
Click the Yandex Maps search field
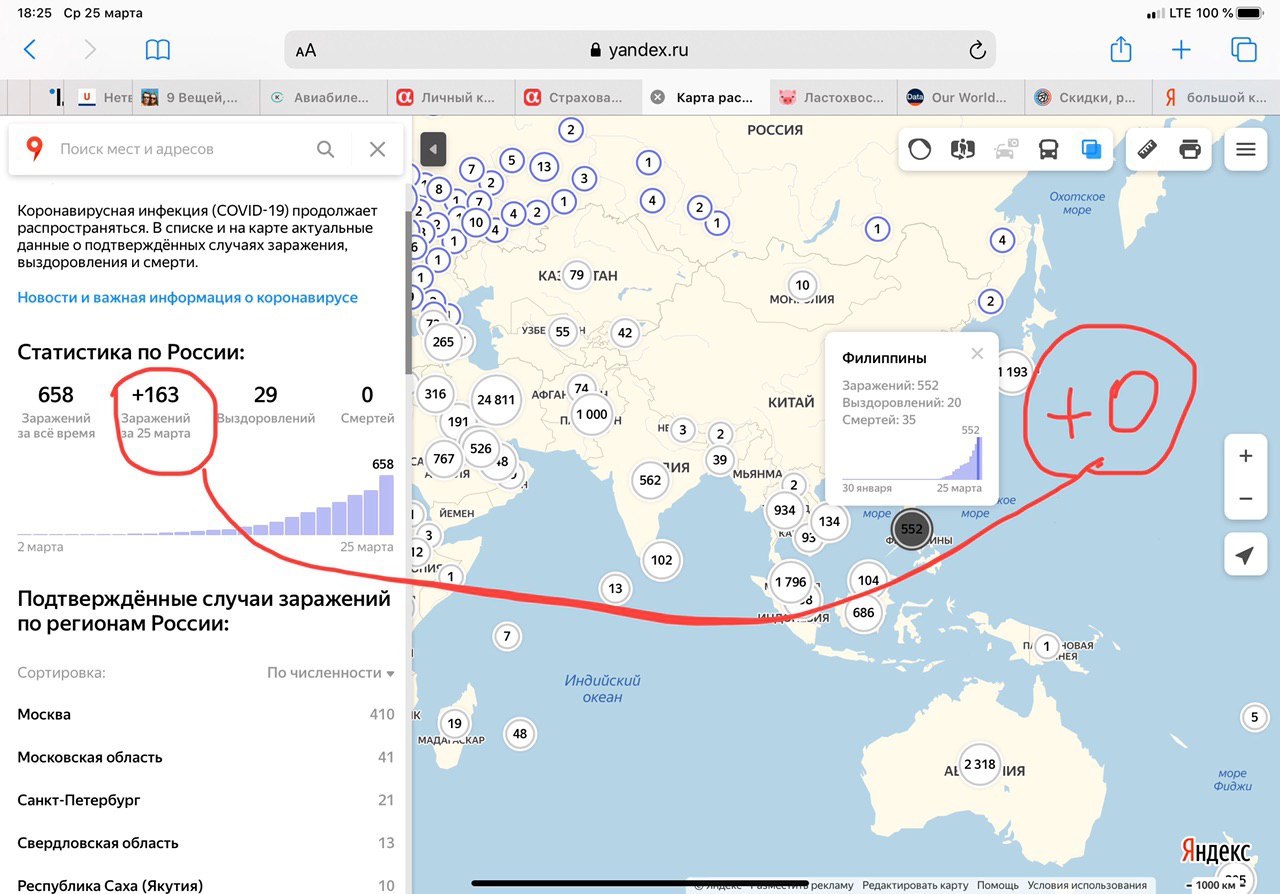point(180,149)
